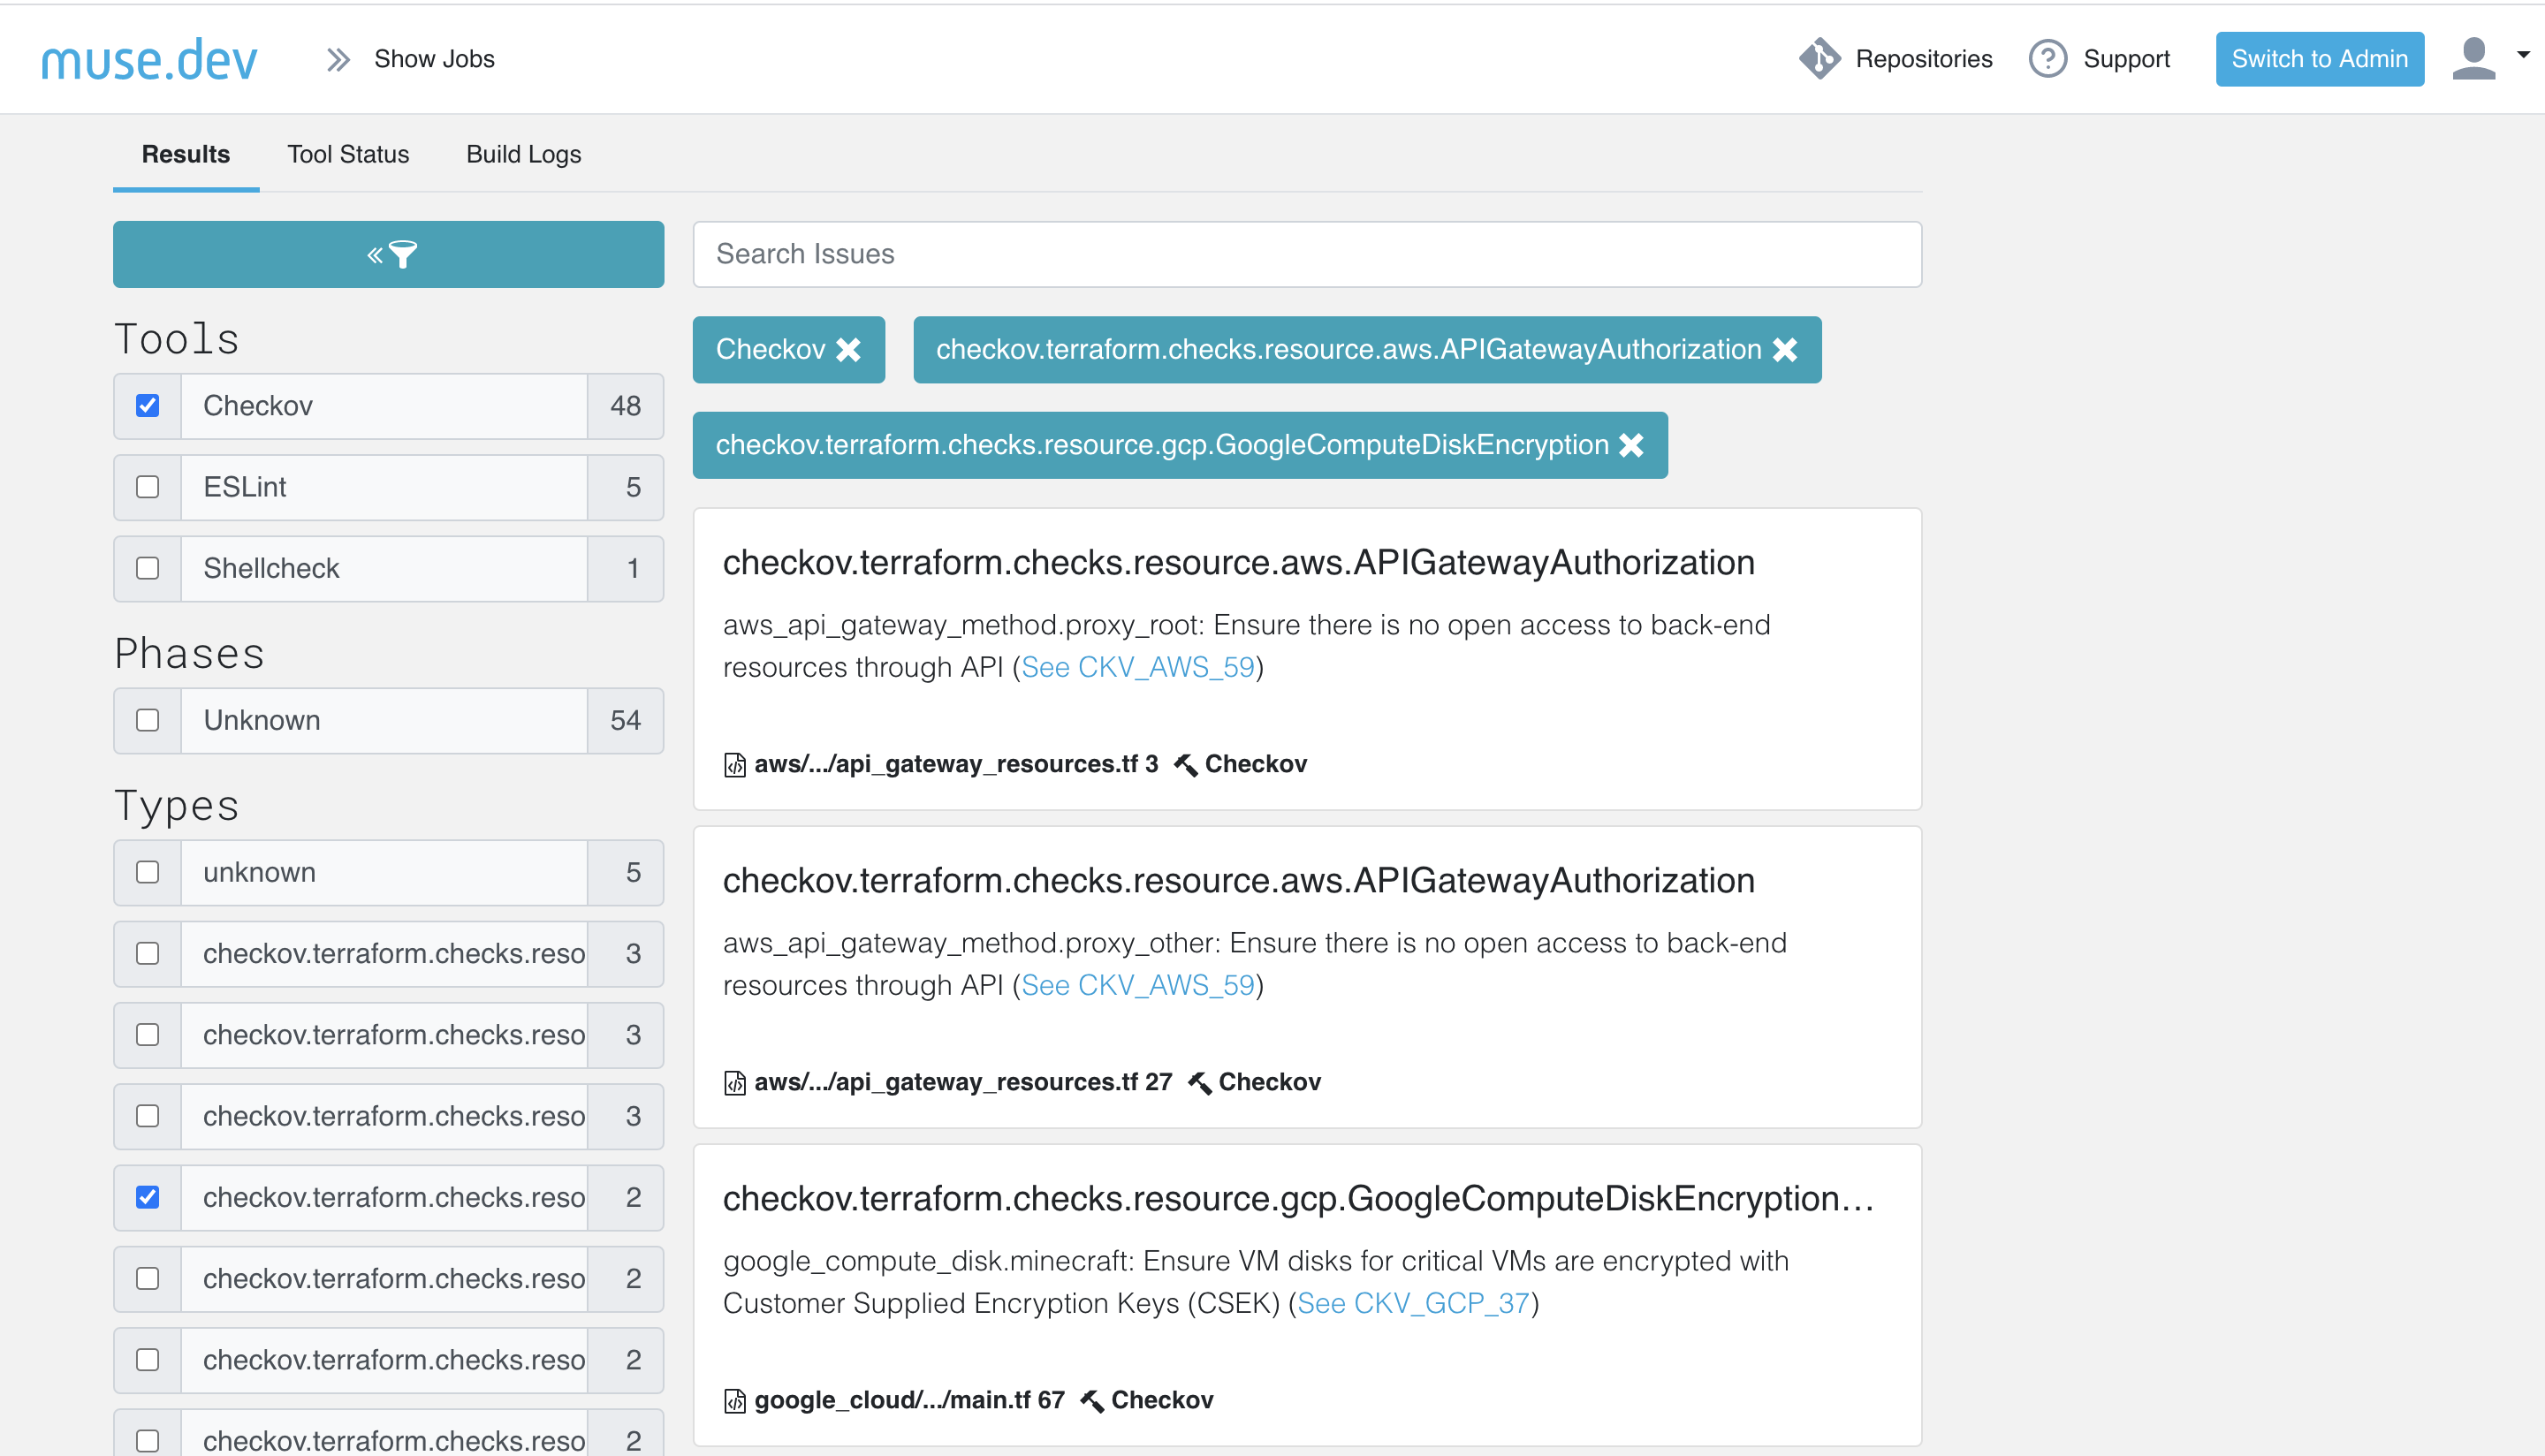Click the user profile avatar icon
2545x1456 pixels.
click(2473, 59)
